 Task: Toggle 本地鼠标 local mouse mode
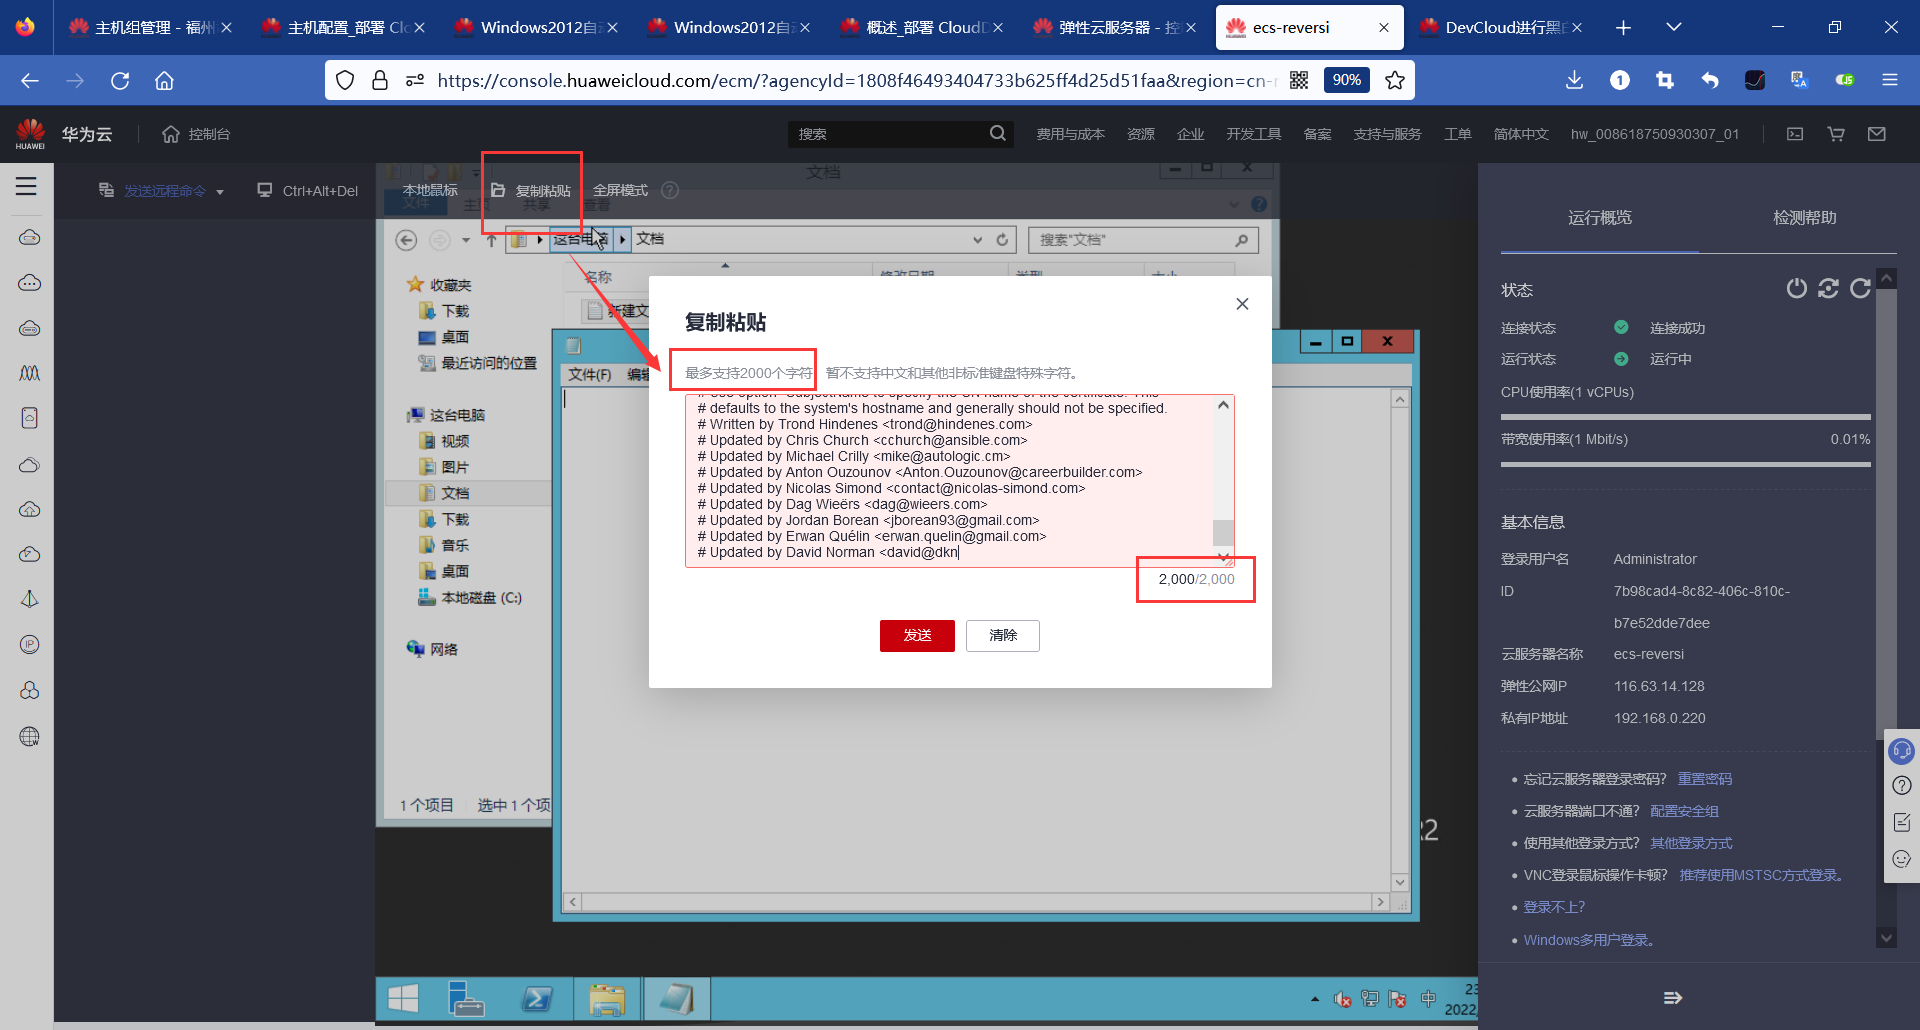pos(430,190)
